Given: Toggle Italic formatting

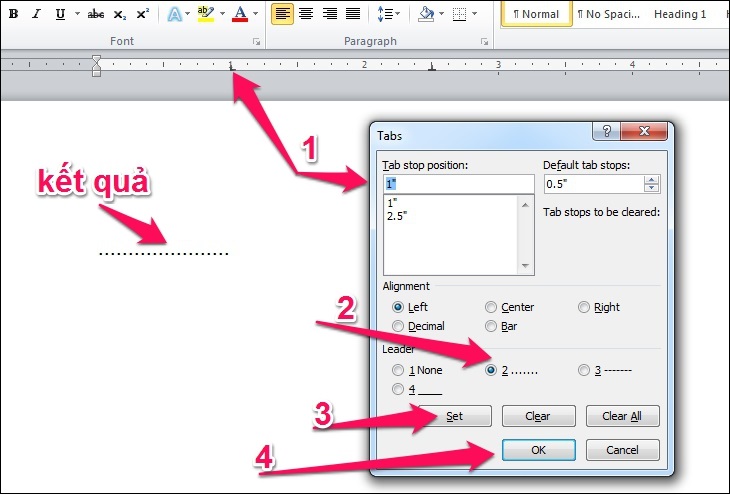Looking at the screenshot, I should pyautogui.click(x=36, y=14).
